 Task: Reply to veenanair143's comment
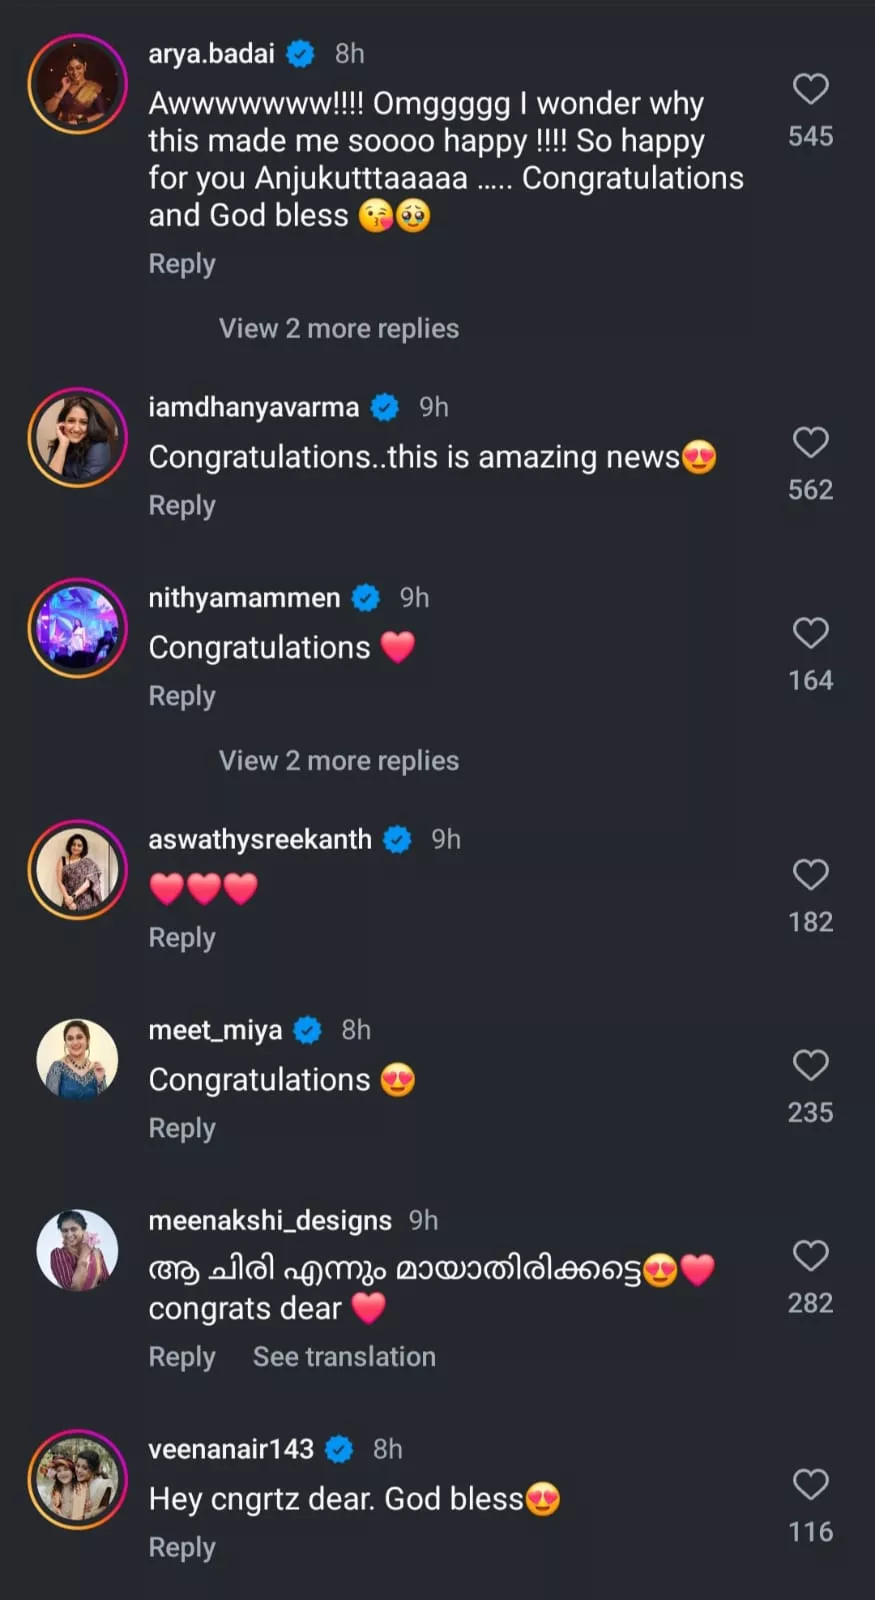(182, 1547)
